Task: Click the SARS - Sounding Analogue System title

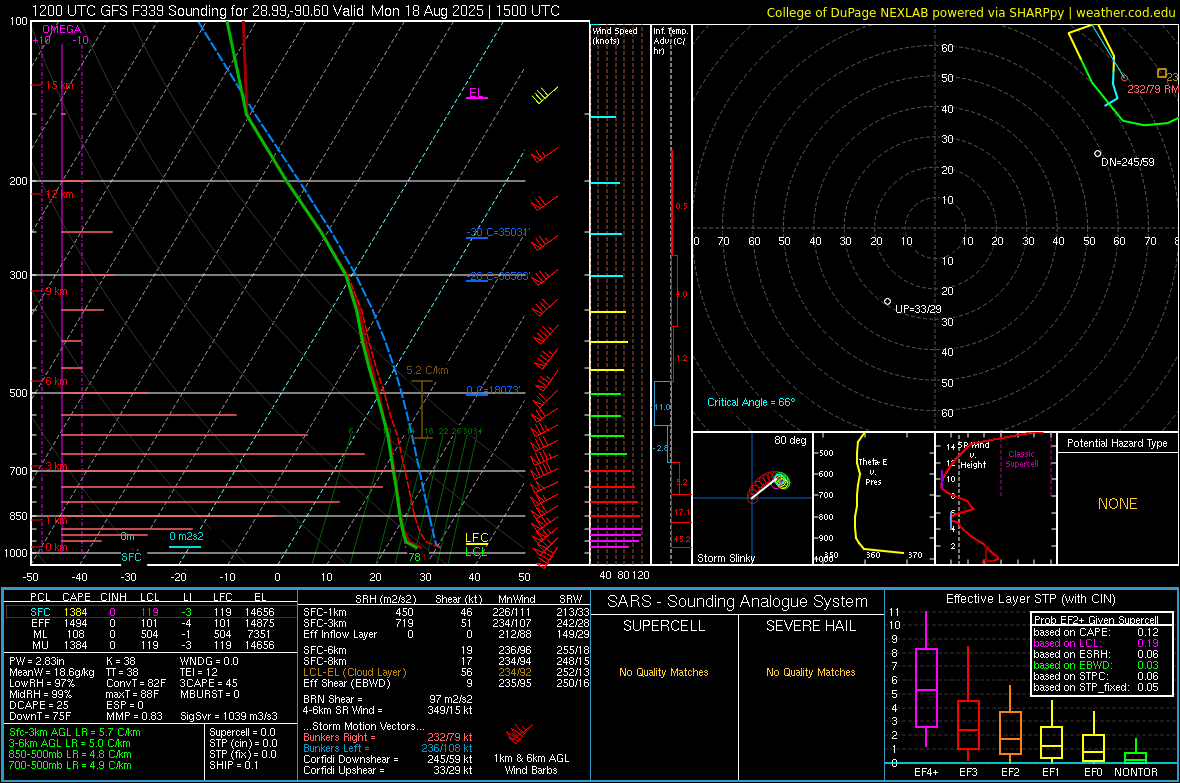Action: (x=737, y=602)
